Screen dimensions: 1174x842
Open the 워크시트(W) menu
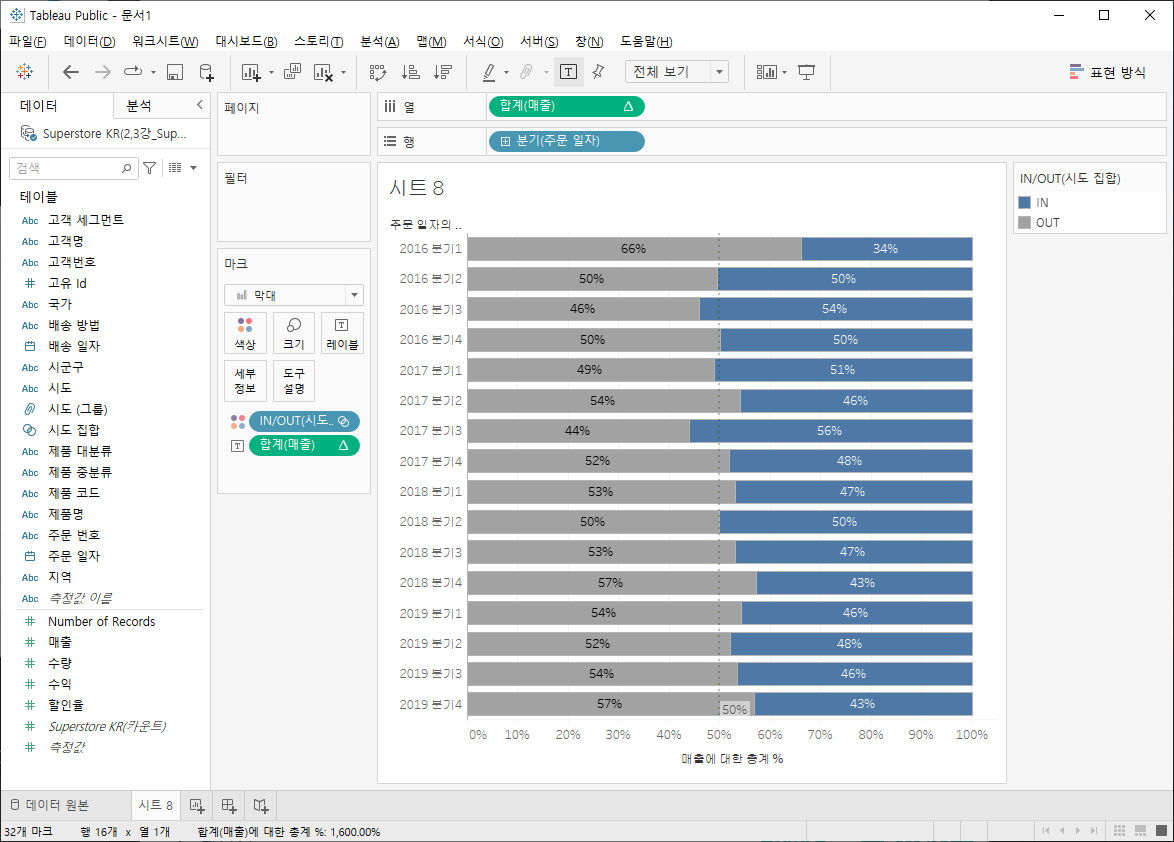click(165, 41)
